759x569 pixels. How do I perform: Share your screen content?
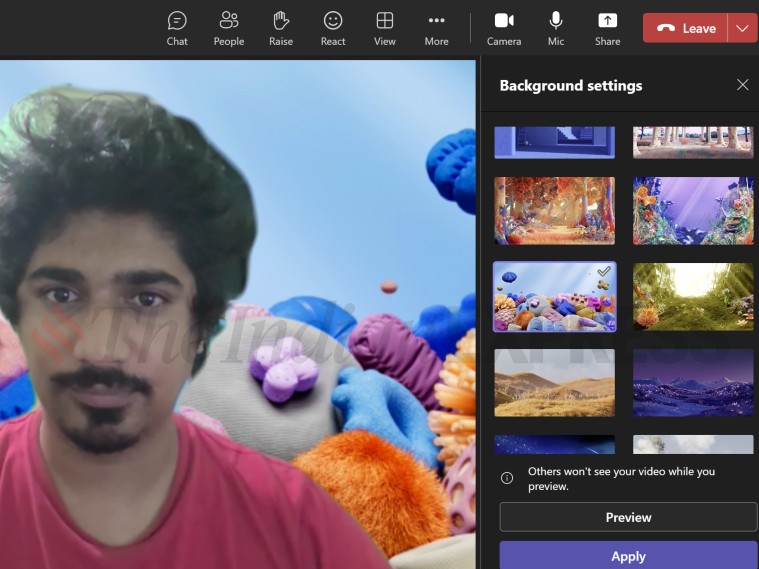(607, 29)
